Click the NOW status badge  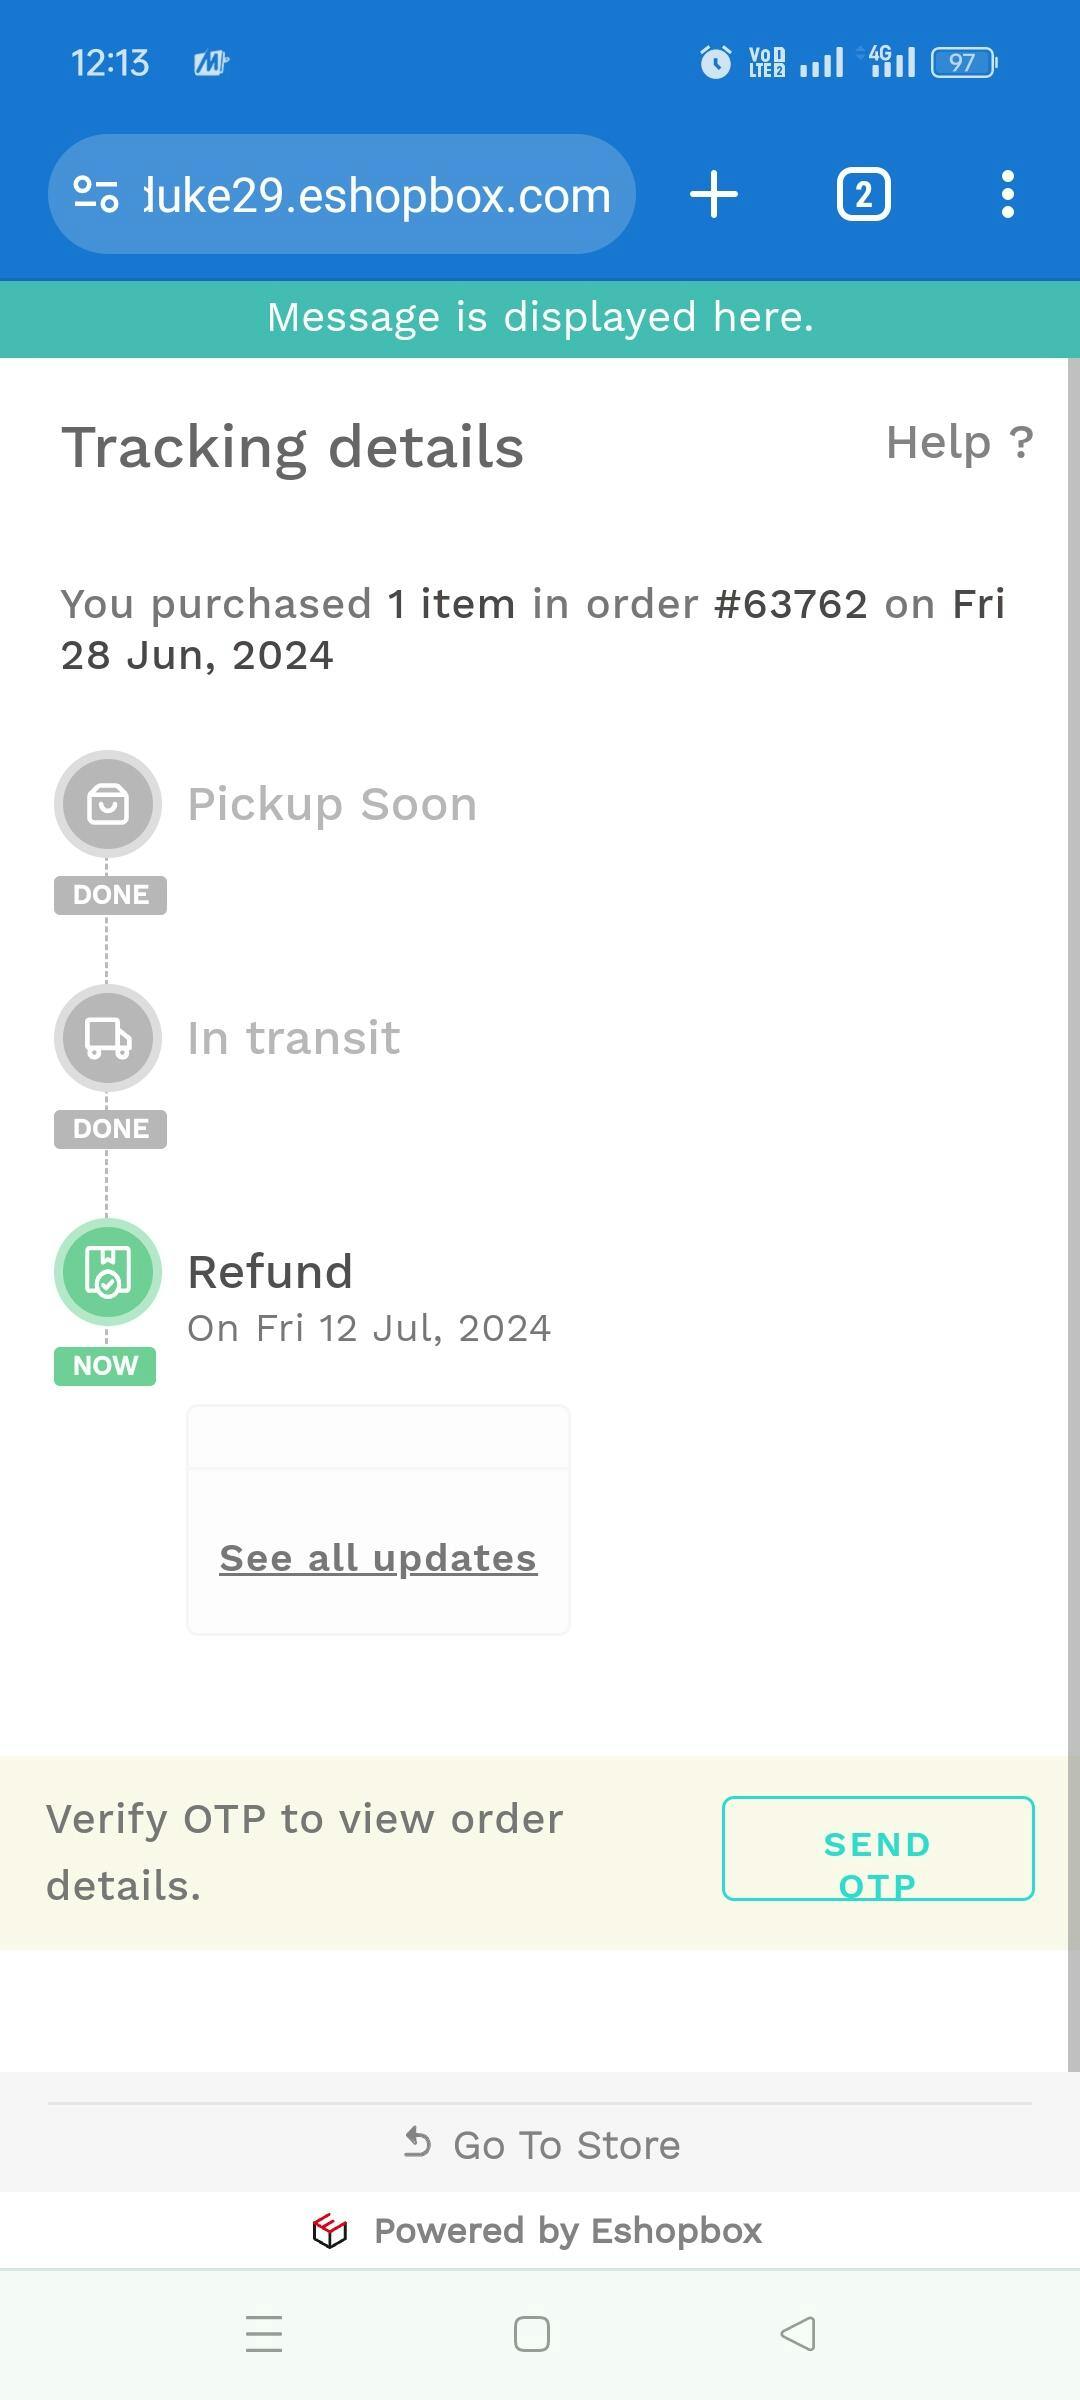click(105, 1365)
